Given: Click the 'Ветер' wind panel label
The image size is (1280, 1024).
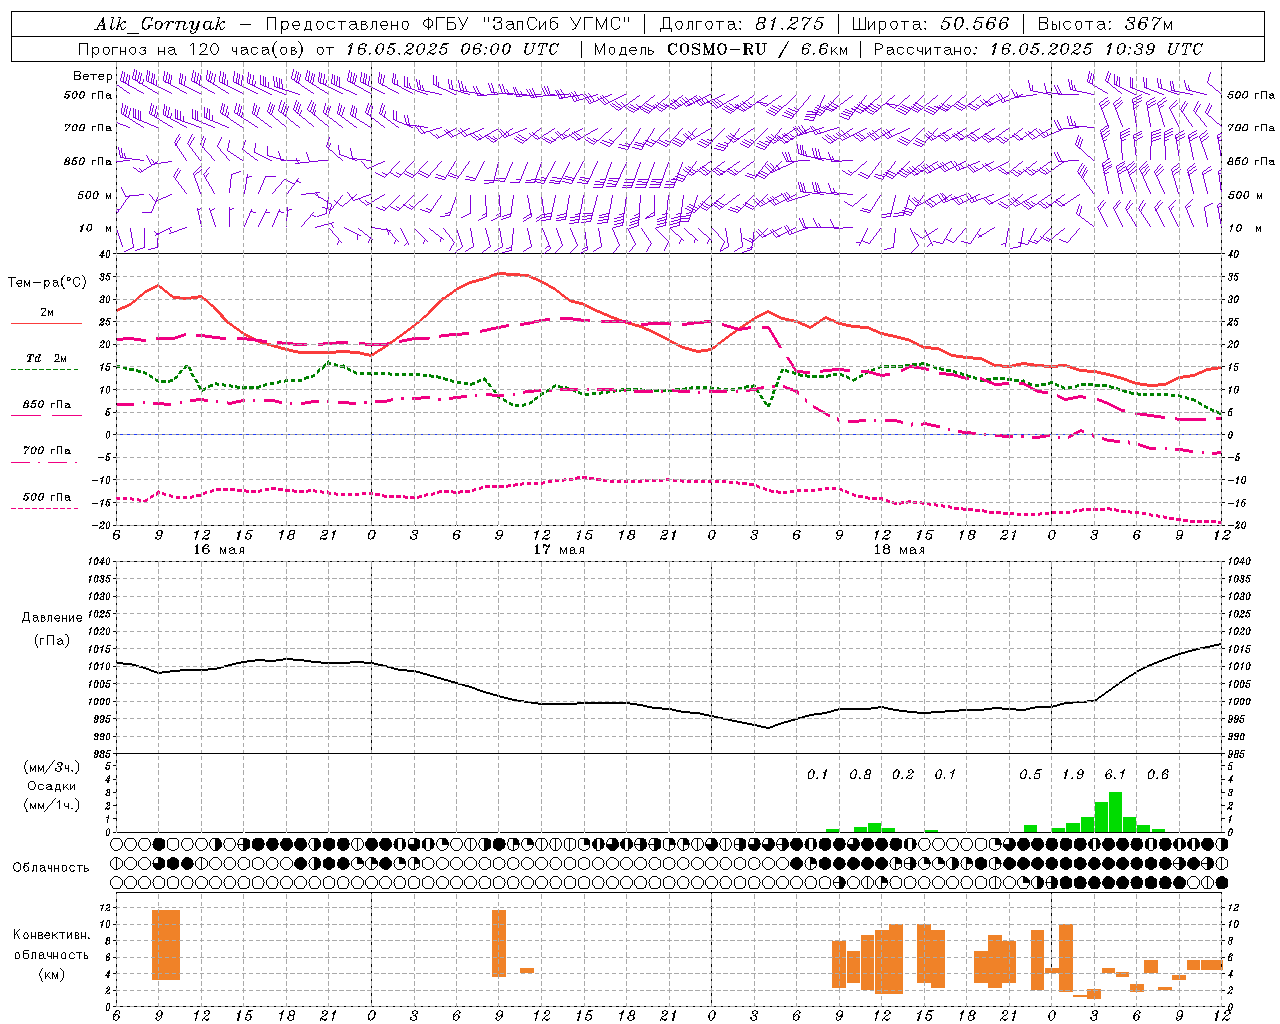Looking at the screenshot, I should 92,76.
